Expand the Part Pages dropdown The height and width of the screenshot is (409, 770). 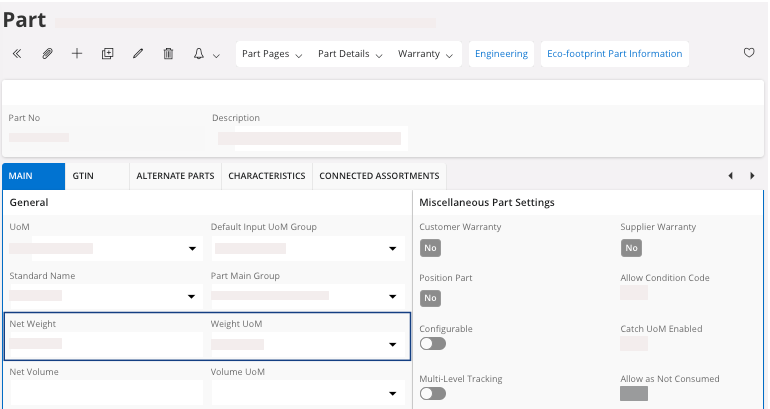[272, 54]
